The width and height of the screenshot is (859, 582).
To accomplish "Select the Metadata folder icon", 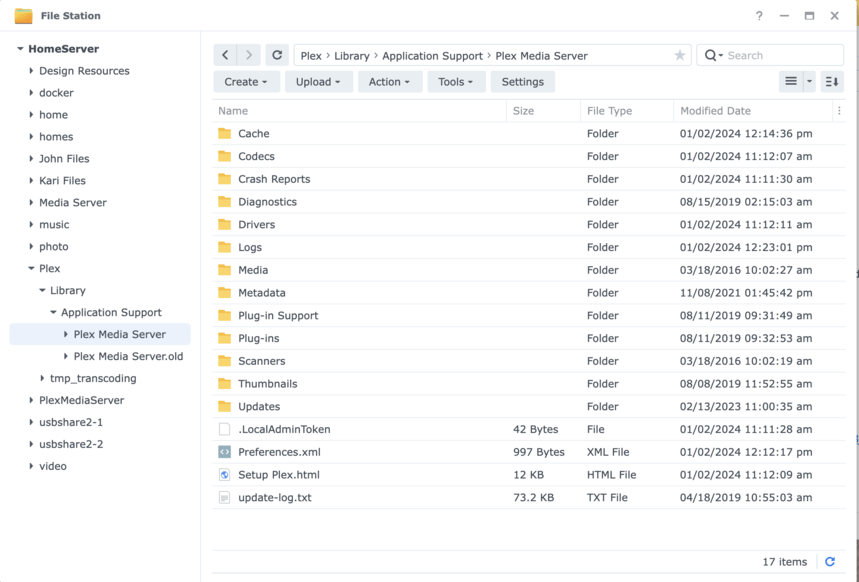I will pyautogui.click(x=225, y=293).
